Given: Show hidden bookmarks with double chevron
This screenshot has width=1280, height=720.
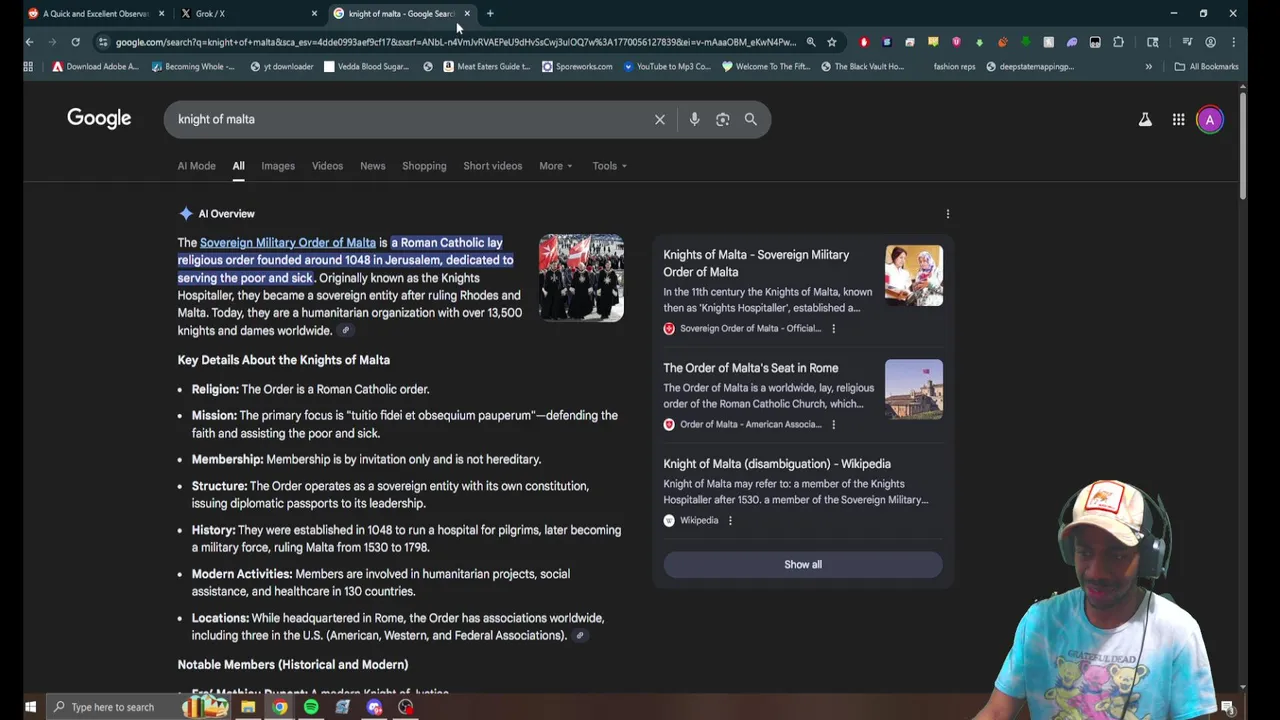Looking at the screenshot, I should (x=1148, y=66).
